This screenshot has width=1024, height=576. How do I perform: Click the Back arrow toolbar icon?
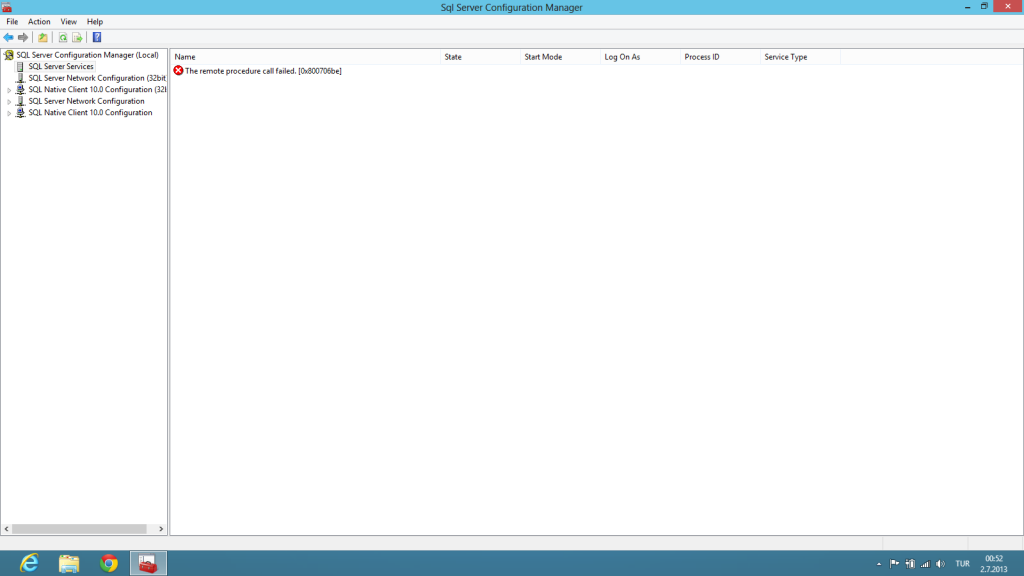(x=8, y=37)
